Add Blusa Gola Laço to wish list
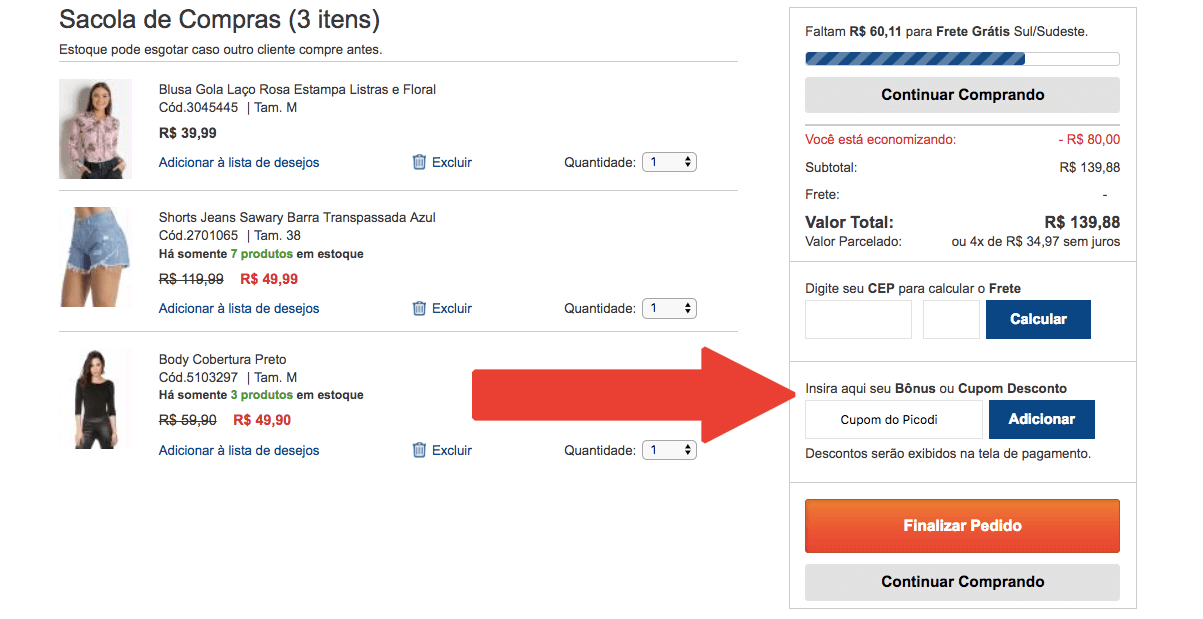Image resolution: width=1203 pixels, height=619 pixels. (239, 162)
